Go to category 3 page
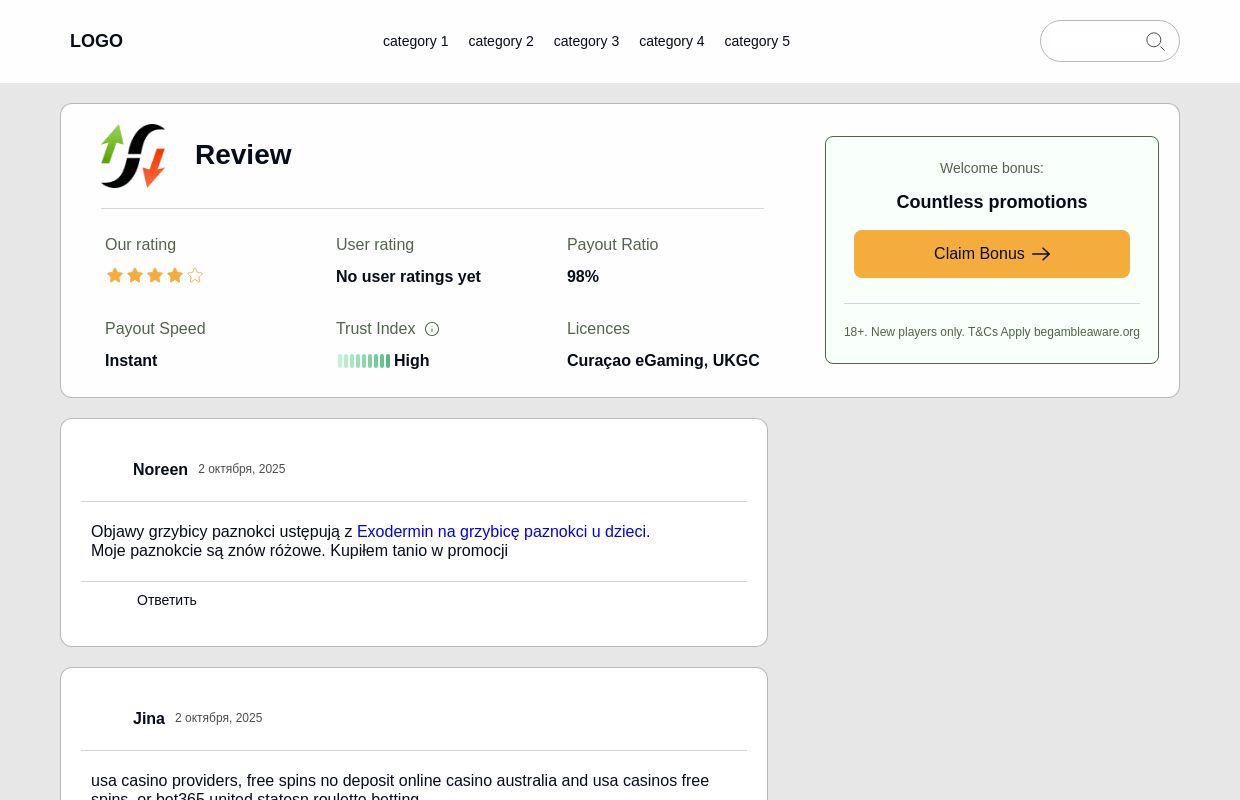The width and height of the screenshot is (1240, 800). point(586,41)
